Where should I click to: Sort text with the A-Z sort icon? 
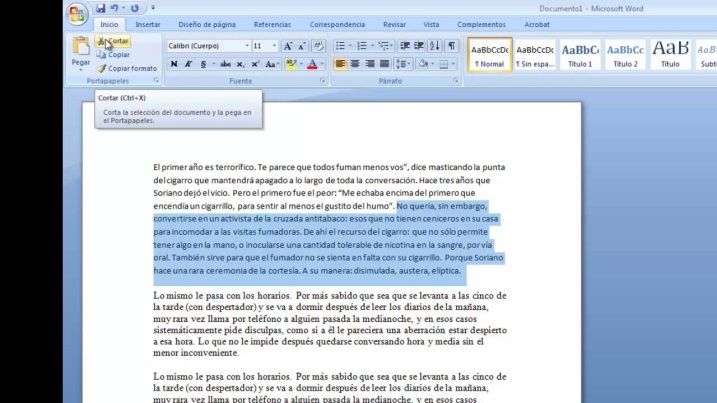tap(435, 46)
